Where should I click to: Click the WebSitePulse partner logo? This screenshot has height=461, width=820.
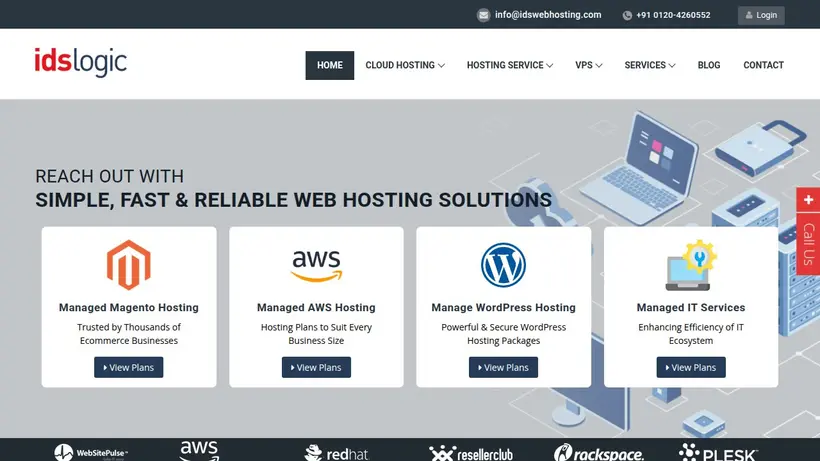(x=92, y=453)
